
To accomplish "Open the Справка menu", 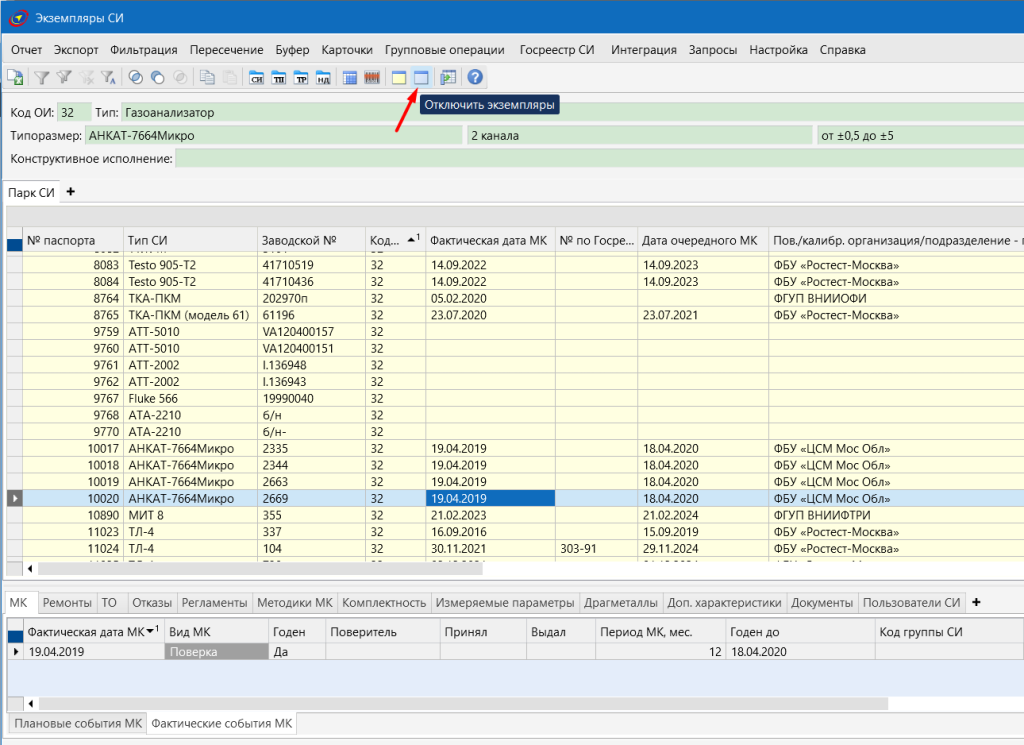I will coord(842,50).
